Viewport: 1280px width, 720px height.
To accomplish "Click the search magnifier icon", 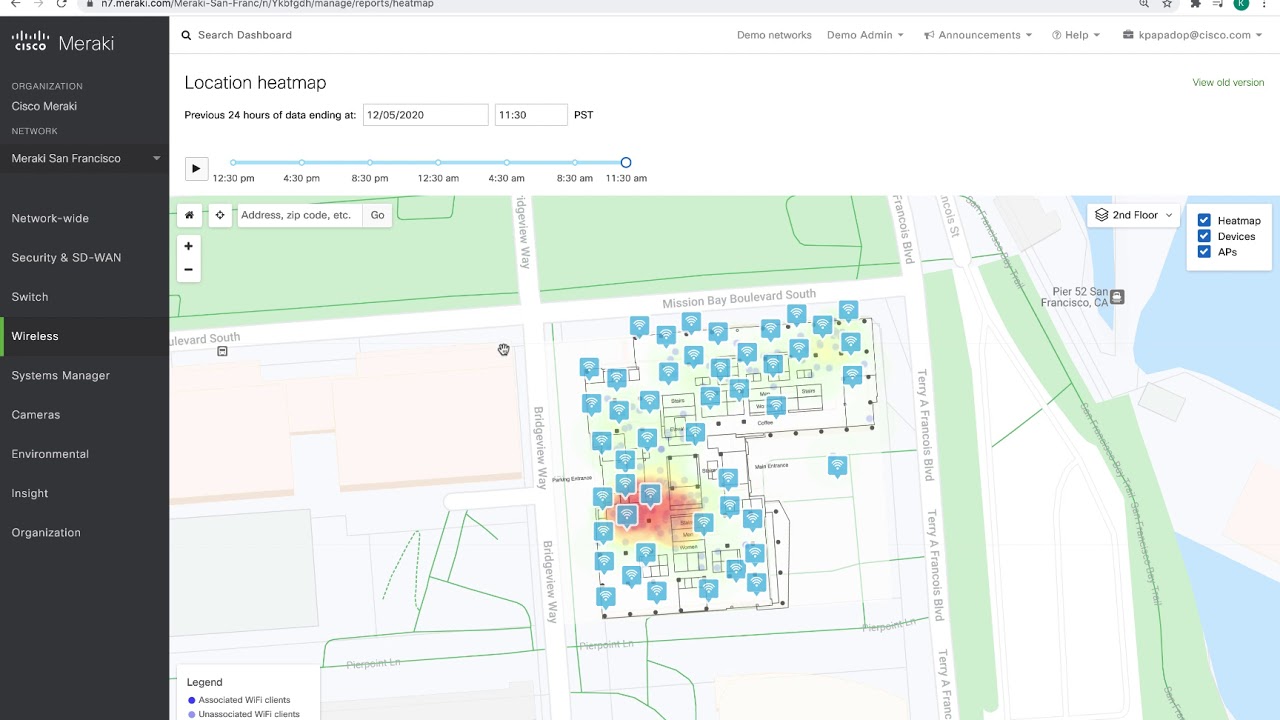I will [186, 35].
